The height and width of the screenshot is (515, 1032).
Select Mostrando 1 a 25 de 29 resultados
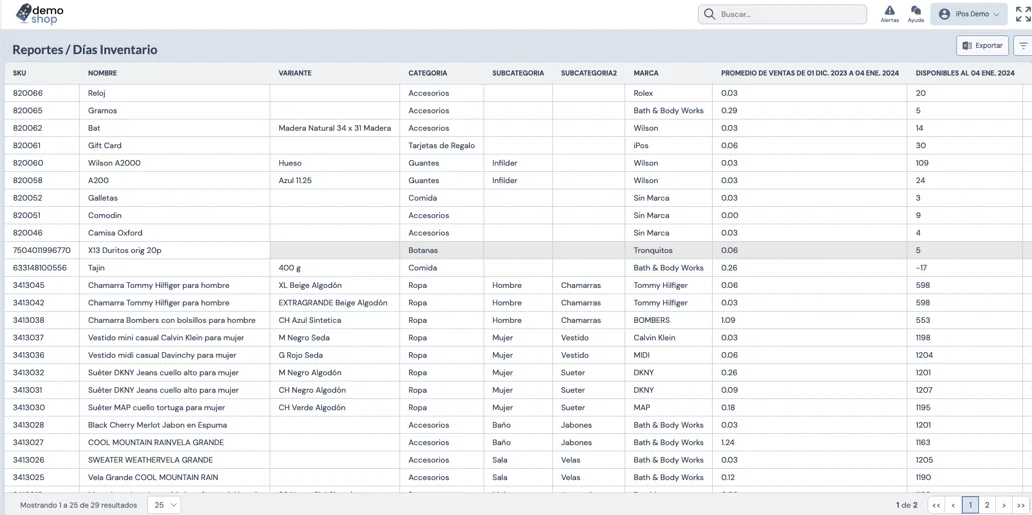pos(79,505)
